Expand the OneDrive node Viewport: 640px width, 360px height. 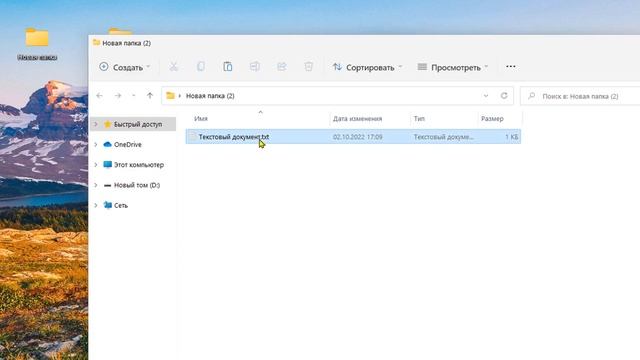click(96, 144)
